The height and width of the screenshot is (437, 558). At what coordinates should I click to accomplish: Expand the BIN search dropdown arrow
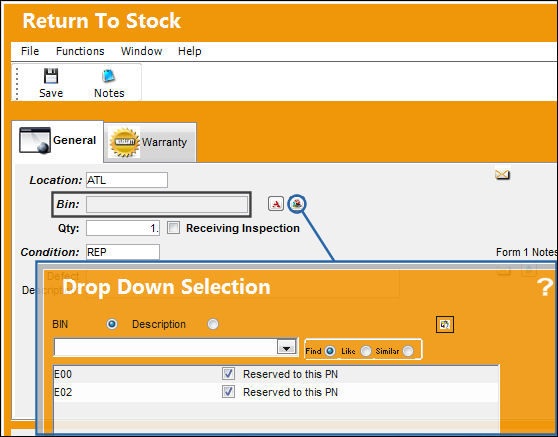[x=287, y=348]
